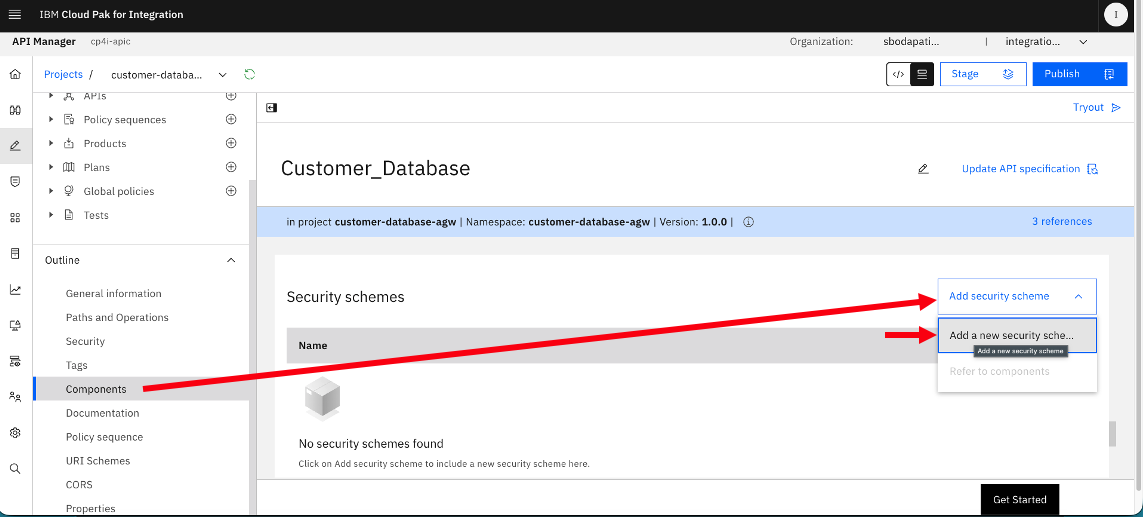Open Policy sequence in Outline
Viewport: 1146px width, 519px height.
105,437
